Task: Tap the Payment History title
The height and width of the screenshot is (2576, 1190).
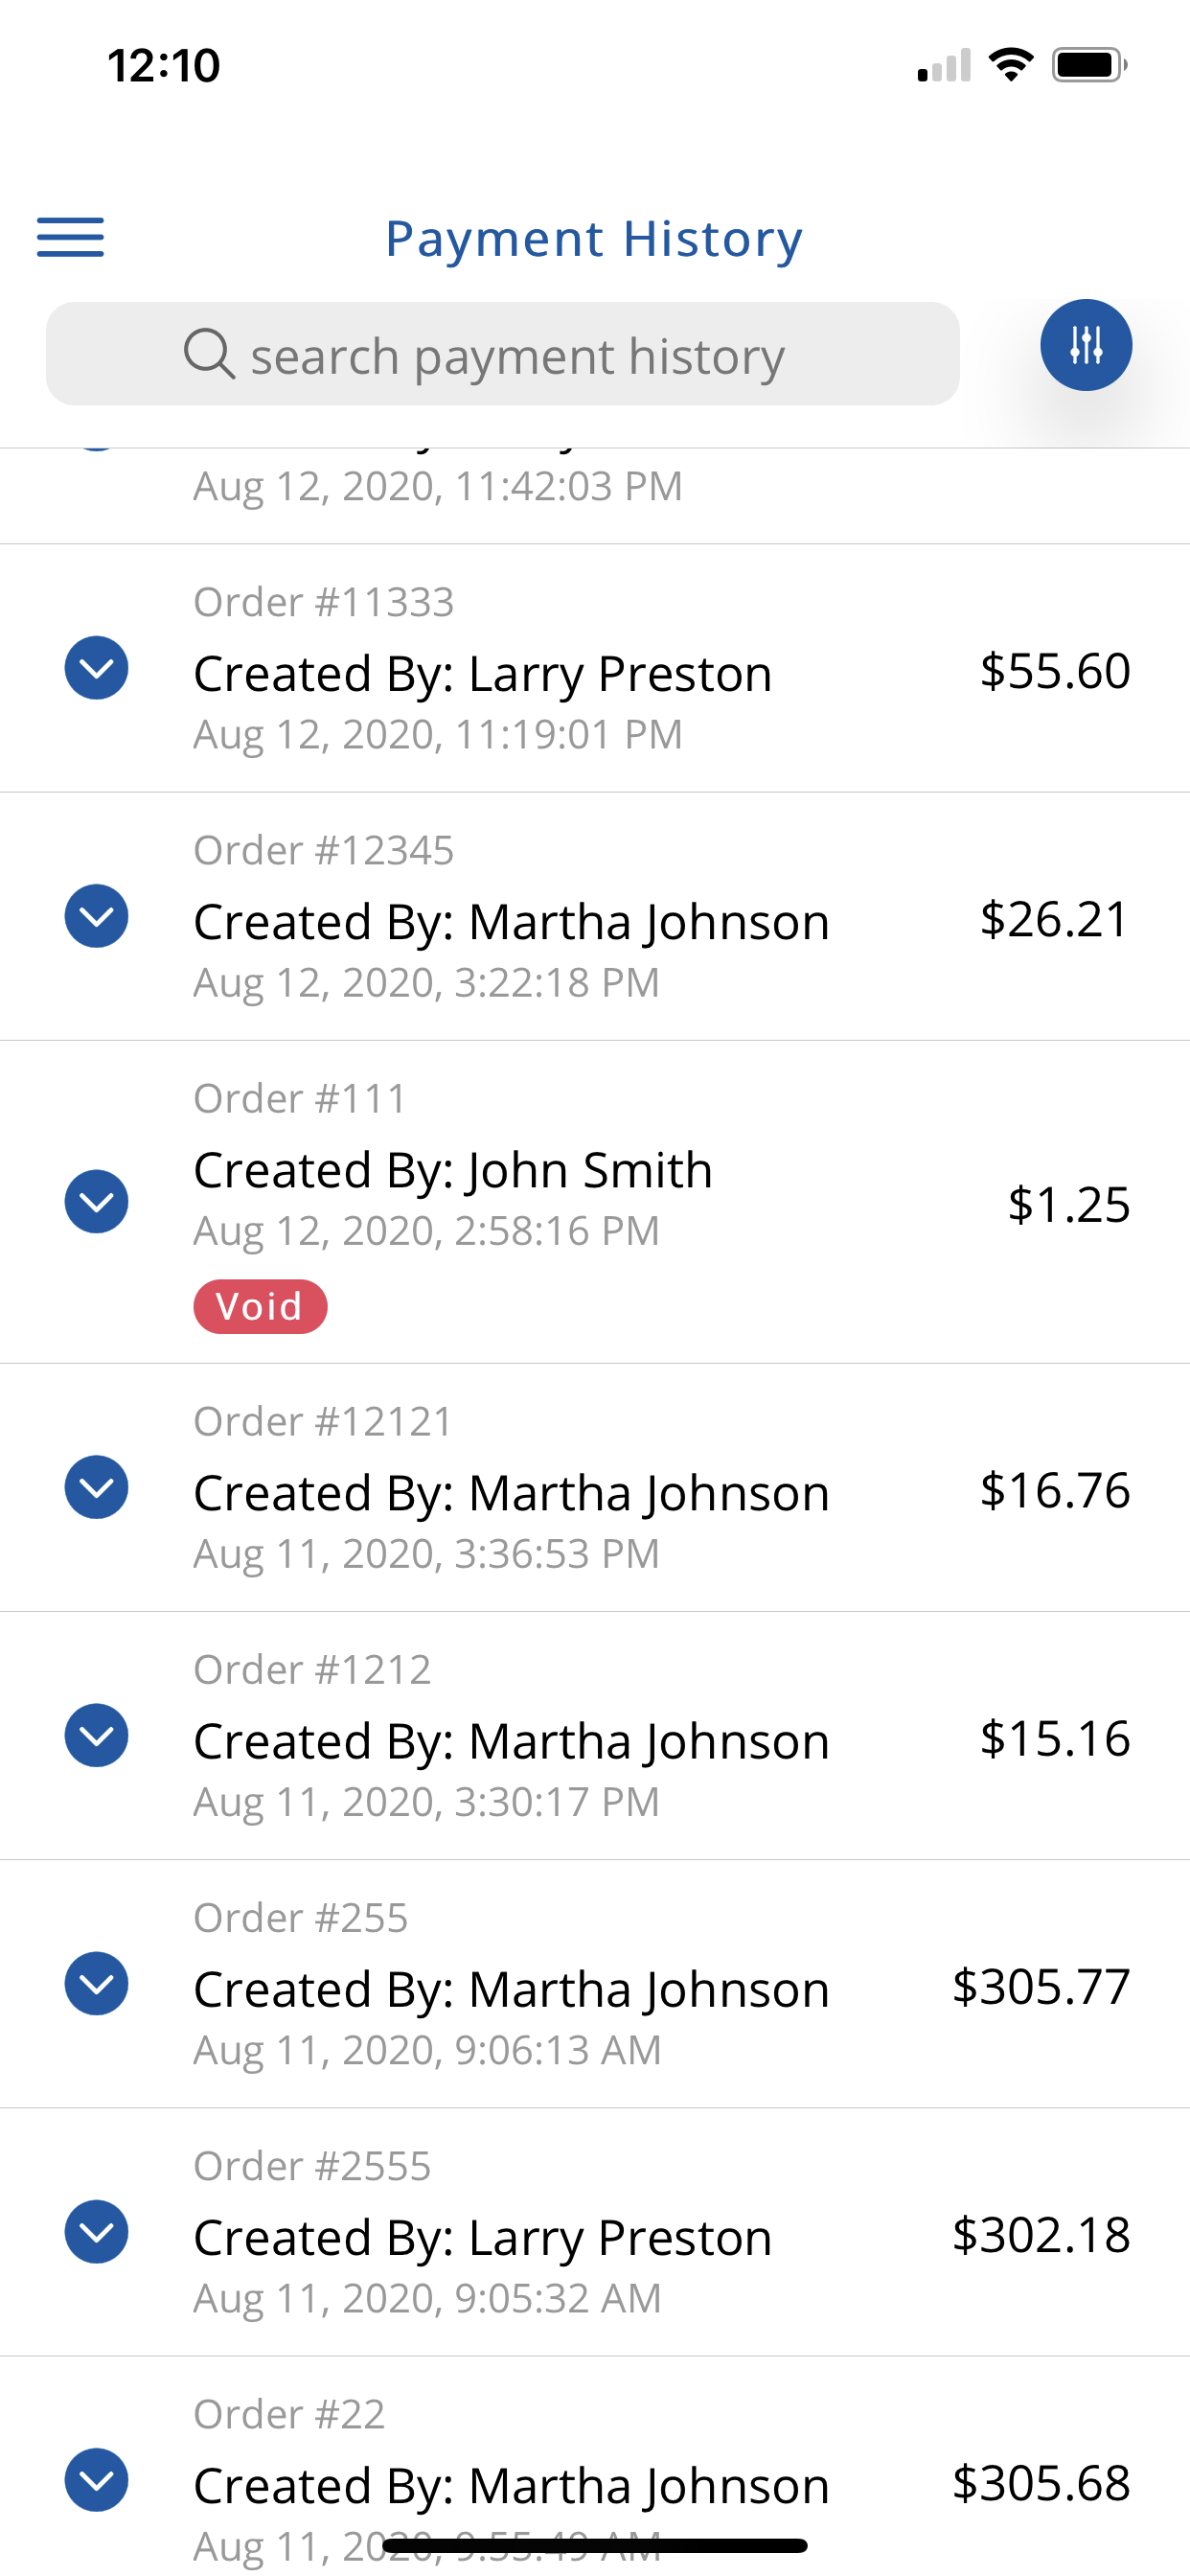Action: click(594, 239)
